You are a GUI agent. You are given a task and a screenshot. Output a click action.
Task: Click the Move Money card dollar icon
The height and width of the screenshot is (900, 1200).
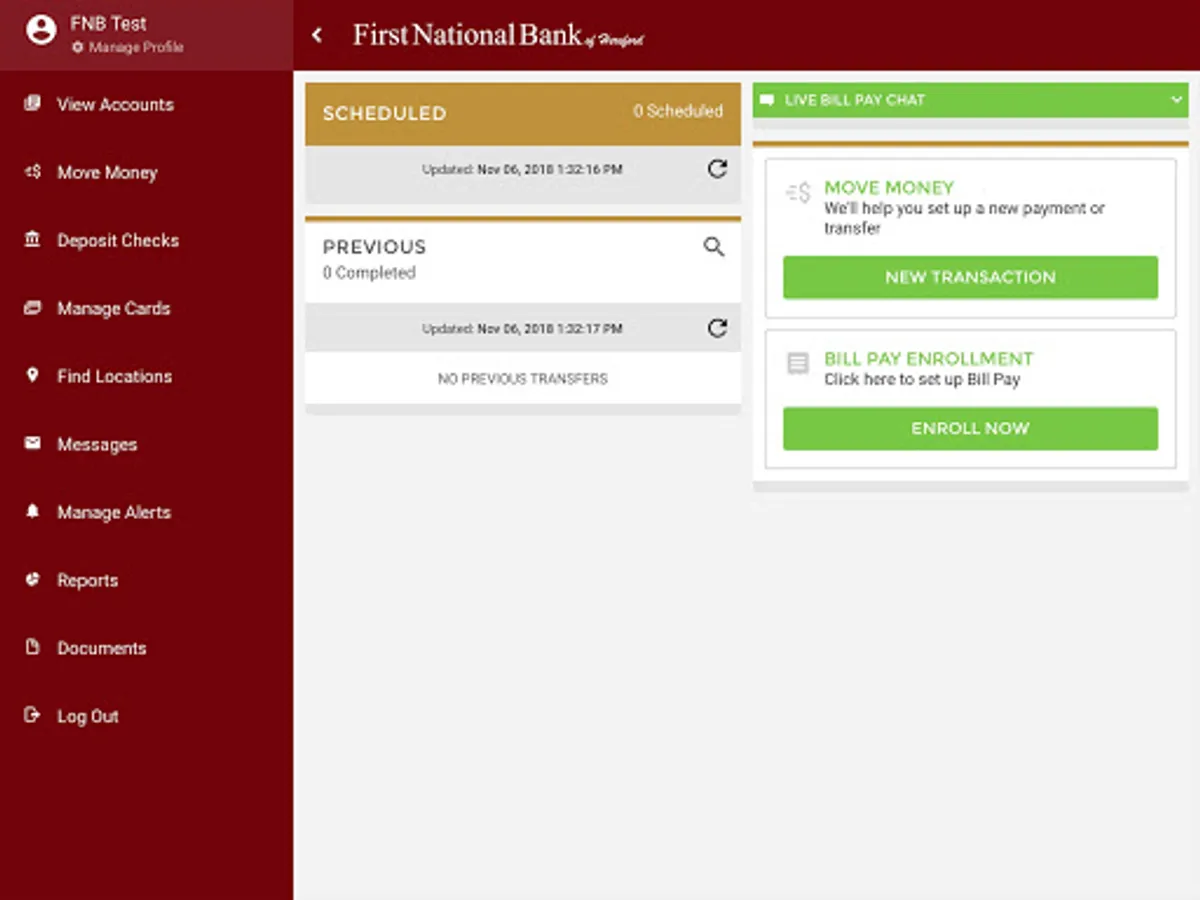pyautogui.click(x=798, y=193)
